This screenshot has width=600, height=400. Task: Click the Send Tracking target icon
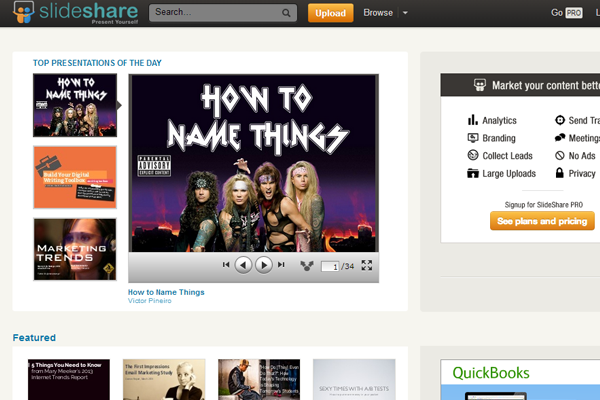pyautogui.click(x=560, y=120)
